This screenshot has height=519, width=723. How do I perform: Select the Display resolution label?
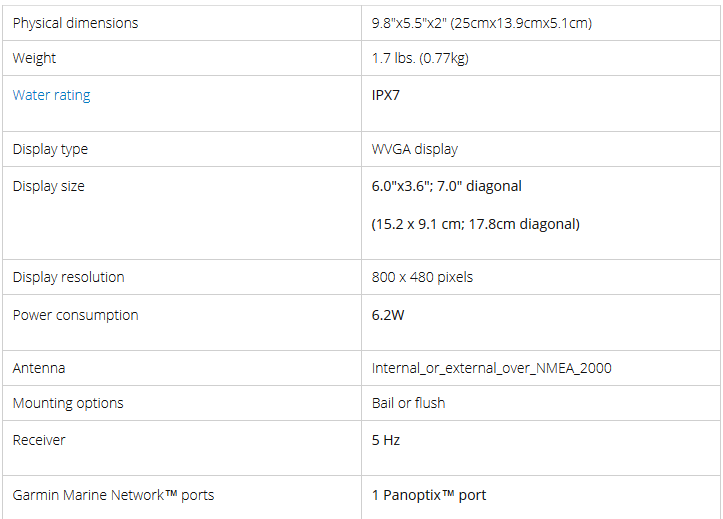pos(68,277)
